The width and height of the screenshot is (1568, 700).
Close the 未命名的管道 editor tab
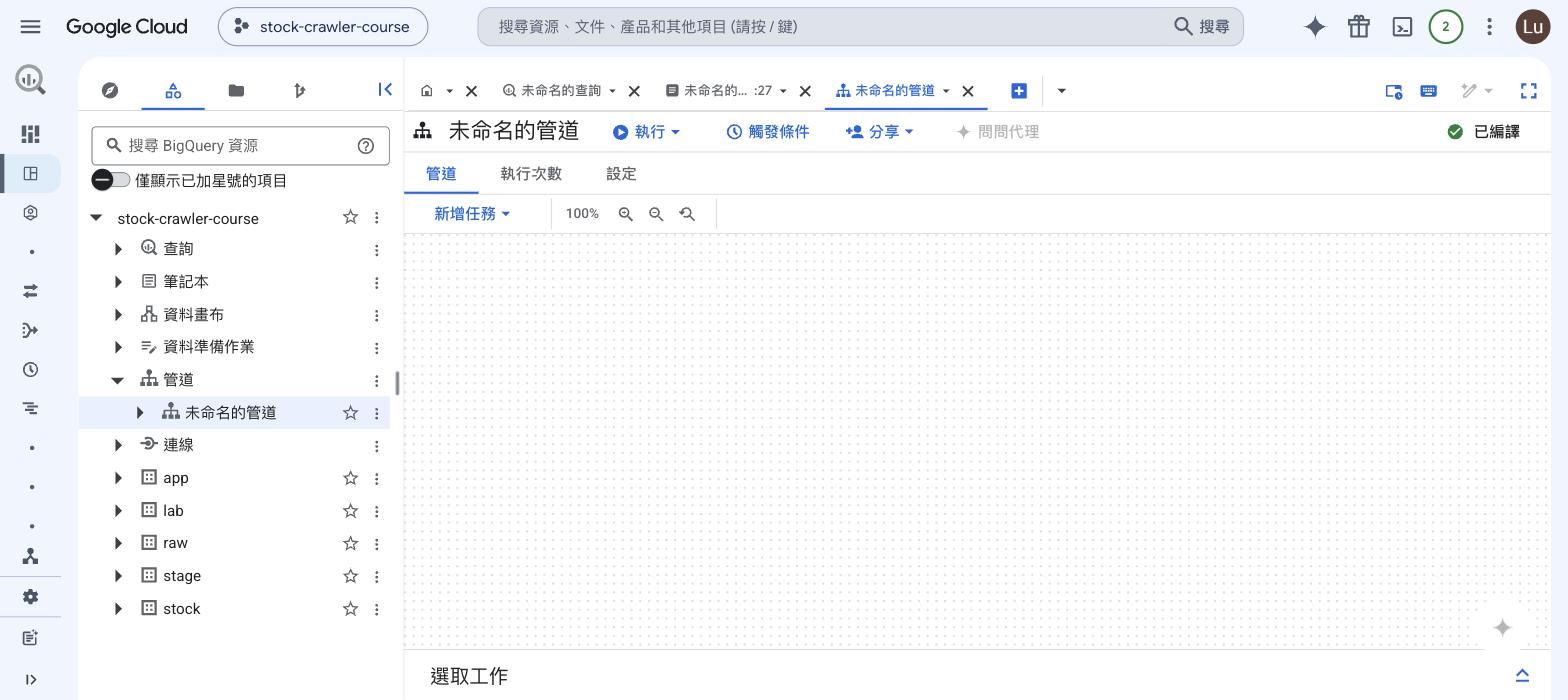[x=968, y=91]
